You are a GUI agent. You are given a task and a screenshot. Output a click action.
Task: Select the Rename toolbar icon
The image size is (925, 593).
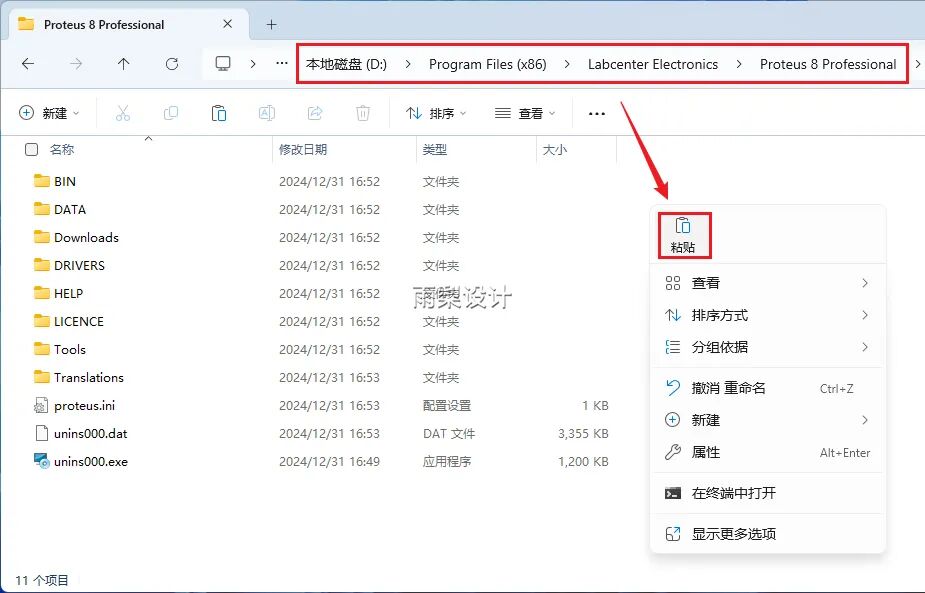point(266,112)
